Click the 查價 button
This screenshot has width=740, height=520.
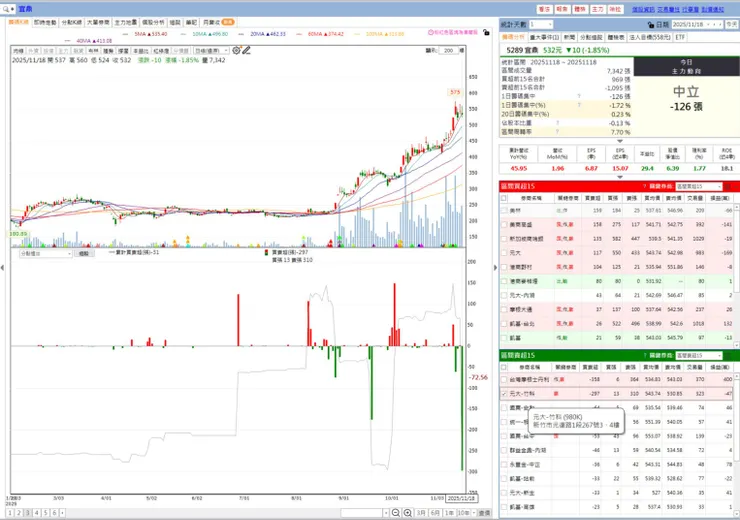pyautogui.click(x=484, y=513)
